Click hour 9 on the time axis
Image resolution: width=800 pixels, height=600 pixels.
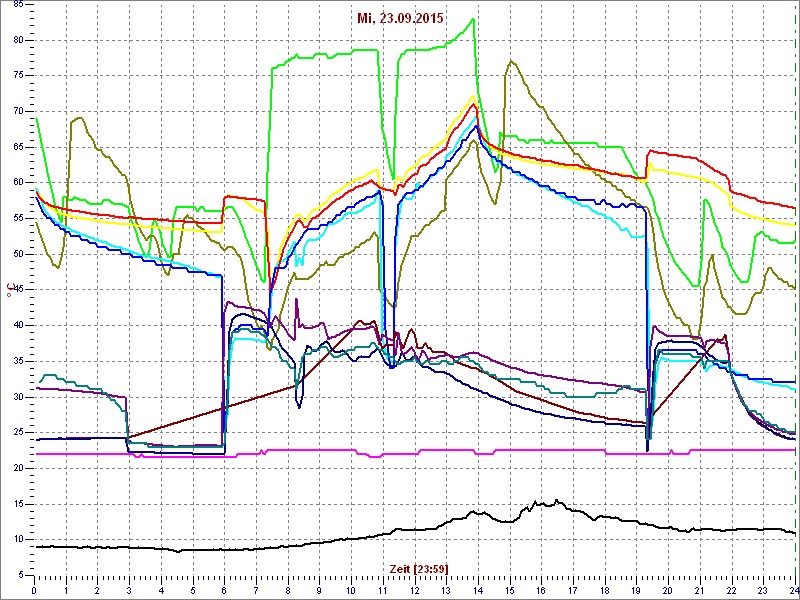point(319,592)
